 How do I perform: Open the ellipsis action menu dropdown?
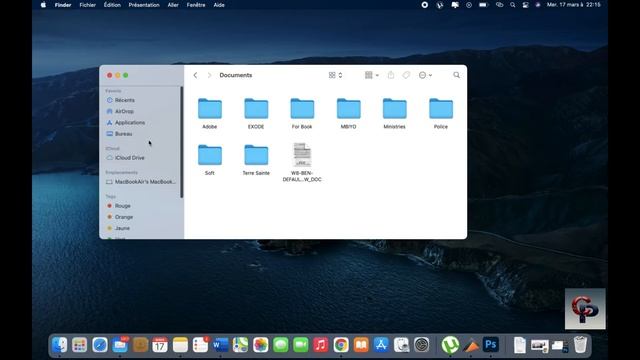(x=425, y=75)
